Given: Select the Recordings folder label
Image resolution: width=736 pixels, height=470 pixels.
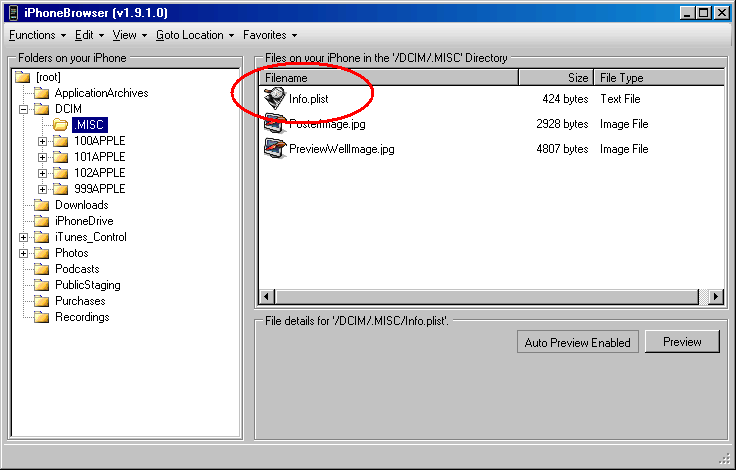Looking at the screenshot, I should [82, 317].
